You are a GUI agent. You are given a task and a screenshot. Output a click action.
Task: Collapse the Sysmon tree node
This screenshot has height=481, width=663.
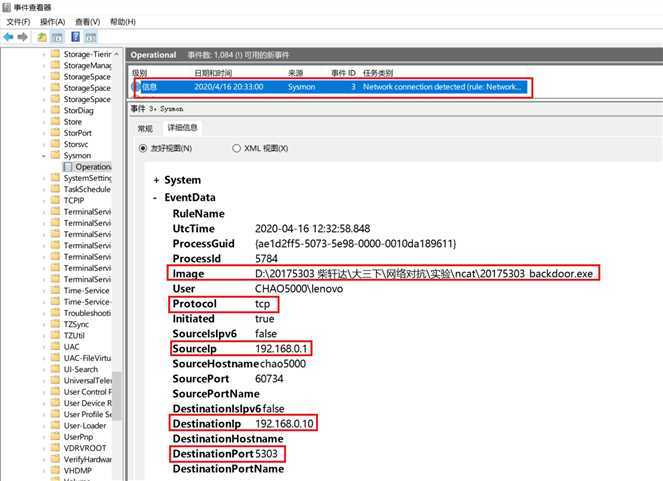tap(44, 156)
